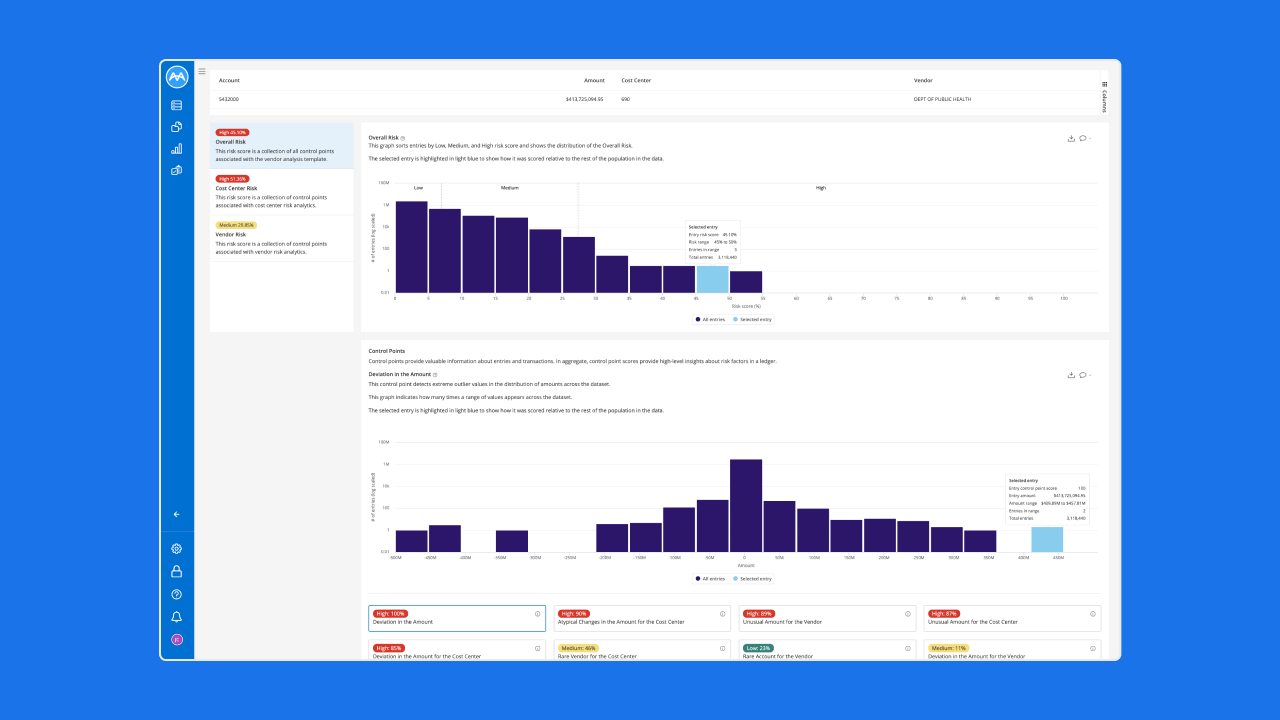Select Unusual Amount for the Vendor card
The image size is (1280, 720).
(827, 618)
